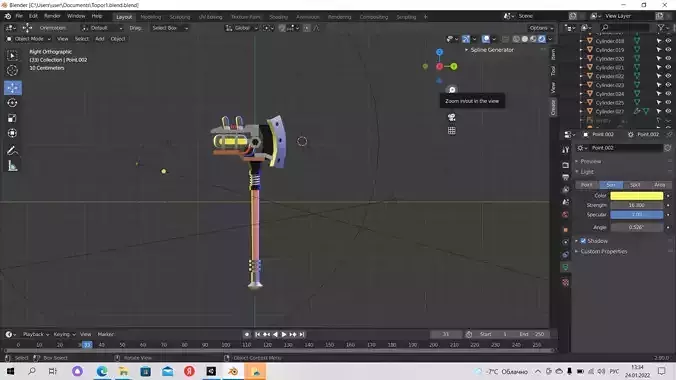Open Blender from the Windows taskbar
The image size is (676, 380).
233,371
